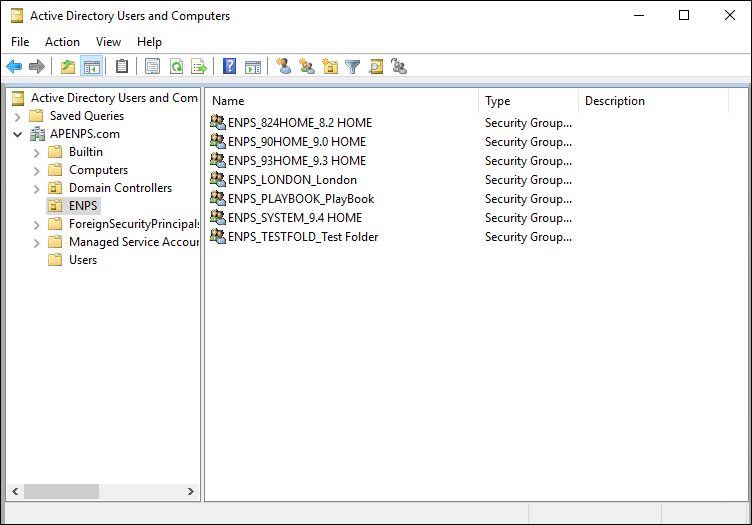Collapse the APENPS.com domain node

pyautogui.click(x=18, y=134)
